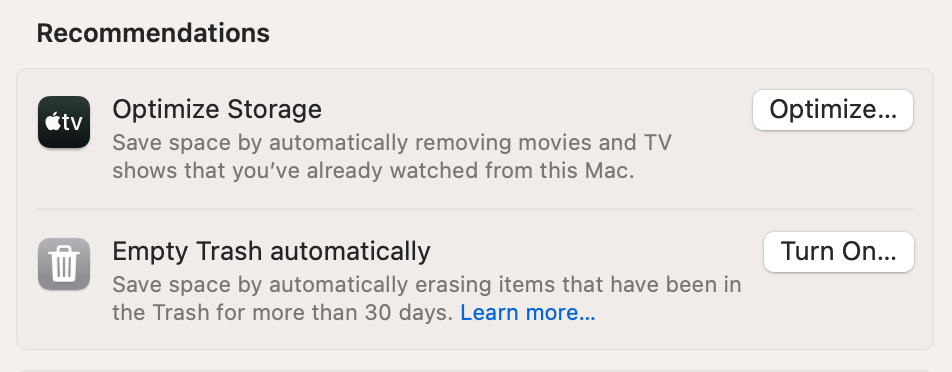This screenshot has width=952, height=372.
Task: Select the Empty Trash automatically title
Action: 271,251
